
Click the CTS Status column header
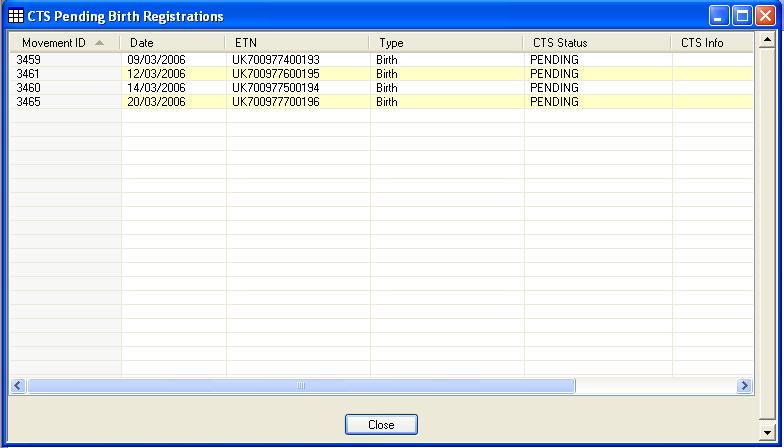click(x=597, y=43)
